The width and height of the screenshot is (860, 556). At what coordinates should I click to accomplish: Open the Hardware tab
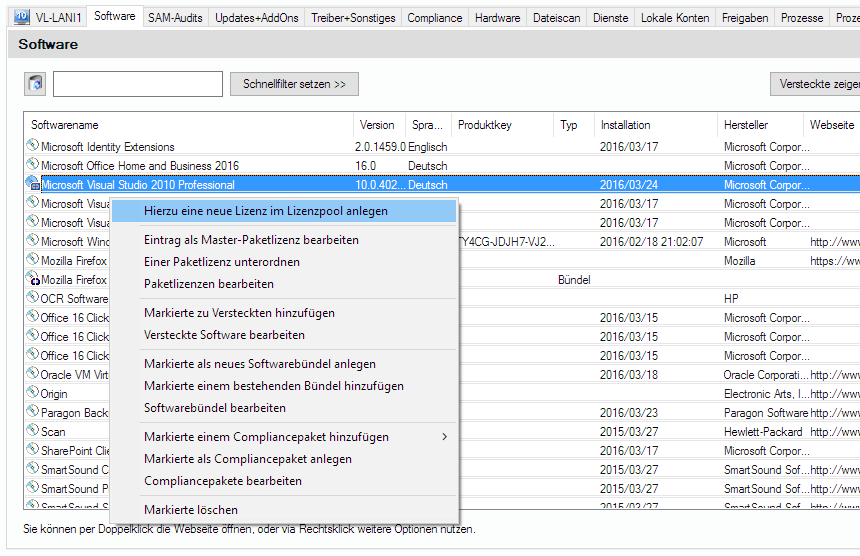(497, 18)
